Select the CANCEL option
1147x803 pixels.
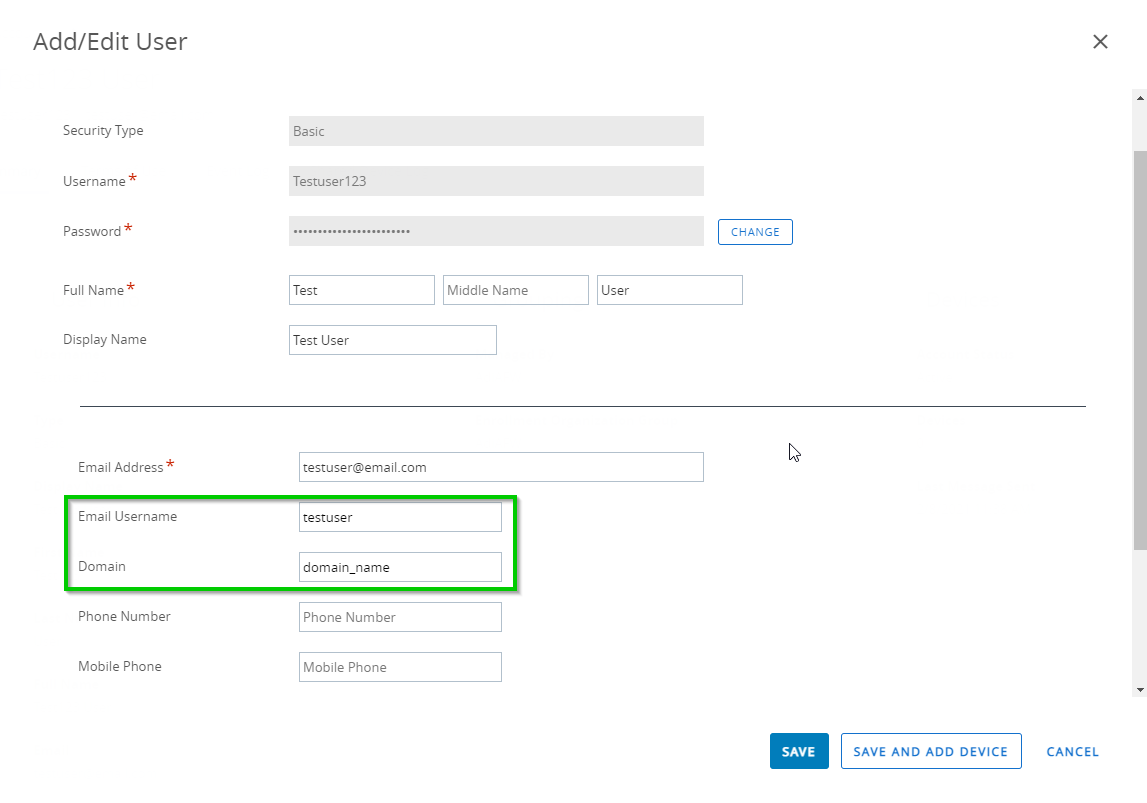click(1071, 751)
